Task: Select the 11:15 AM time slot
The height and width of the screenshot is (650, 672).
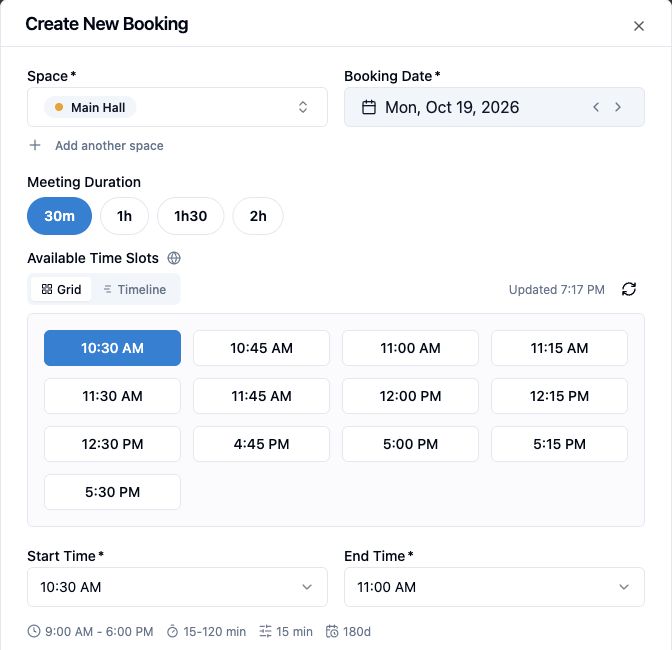Action: pyautogui.click(x=559, y=348)
